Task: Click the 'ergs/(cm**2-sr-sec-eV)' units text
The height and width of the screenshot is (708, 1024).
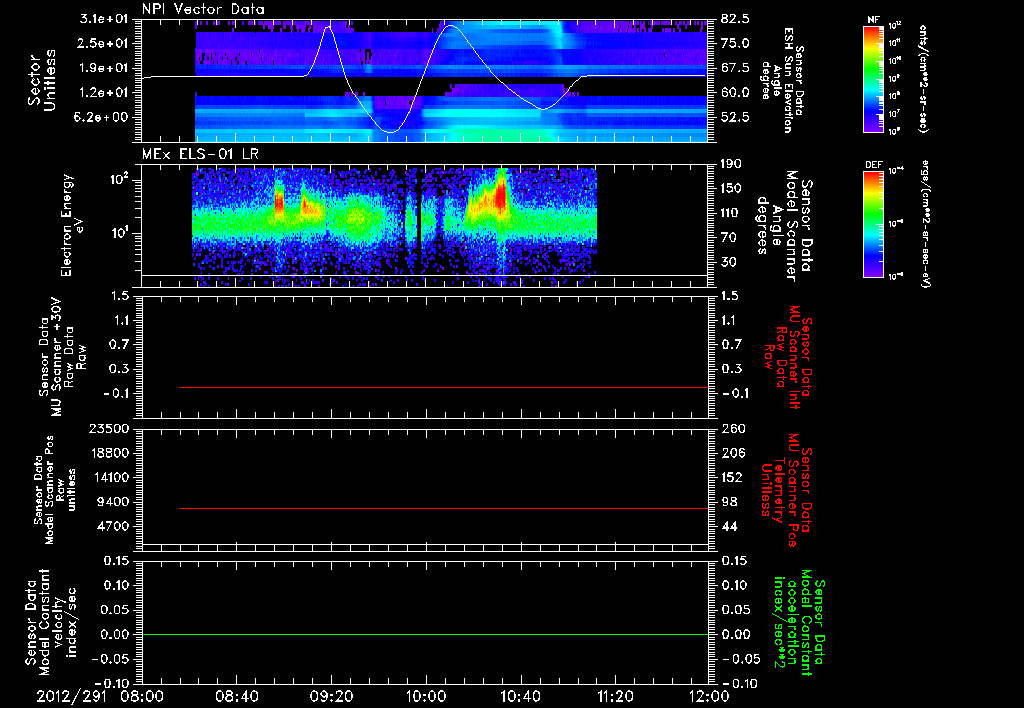Action: point(925,223)
